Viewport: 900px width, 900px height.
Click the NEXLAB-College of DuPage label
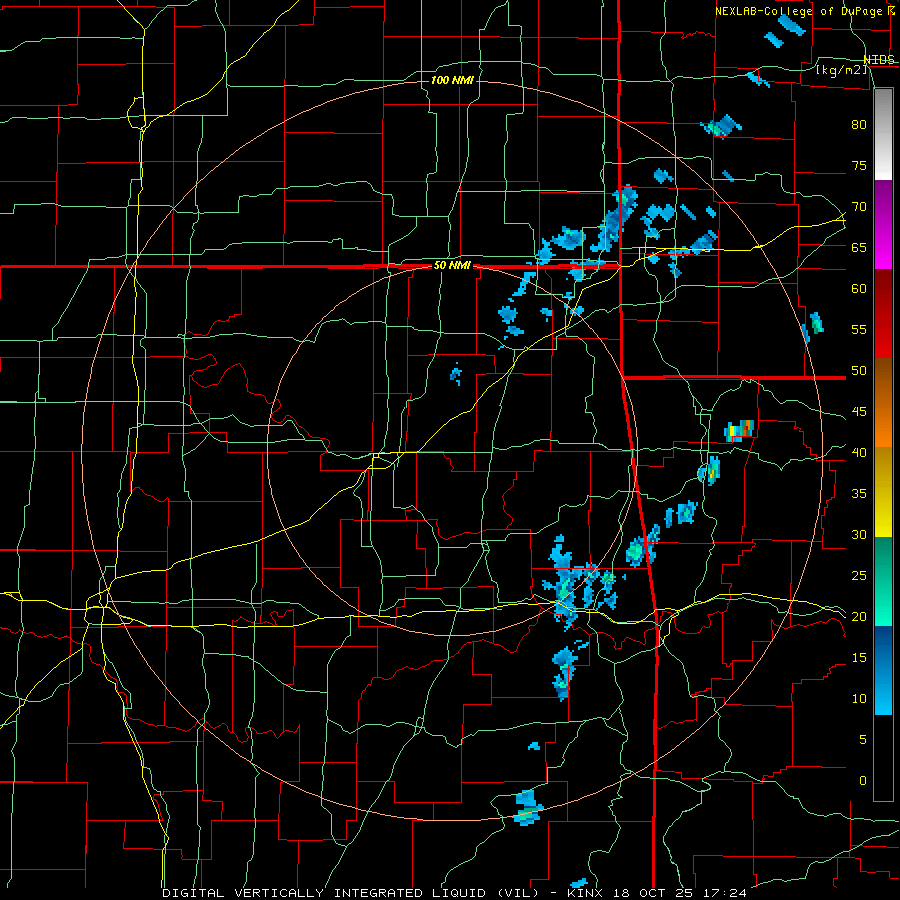click(x=800, y=11)
